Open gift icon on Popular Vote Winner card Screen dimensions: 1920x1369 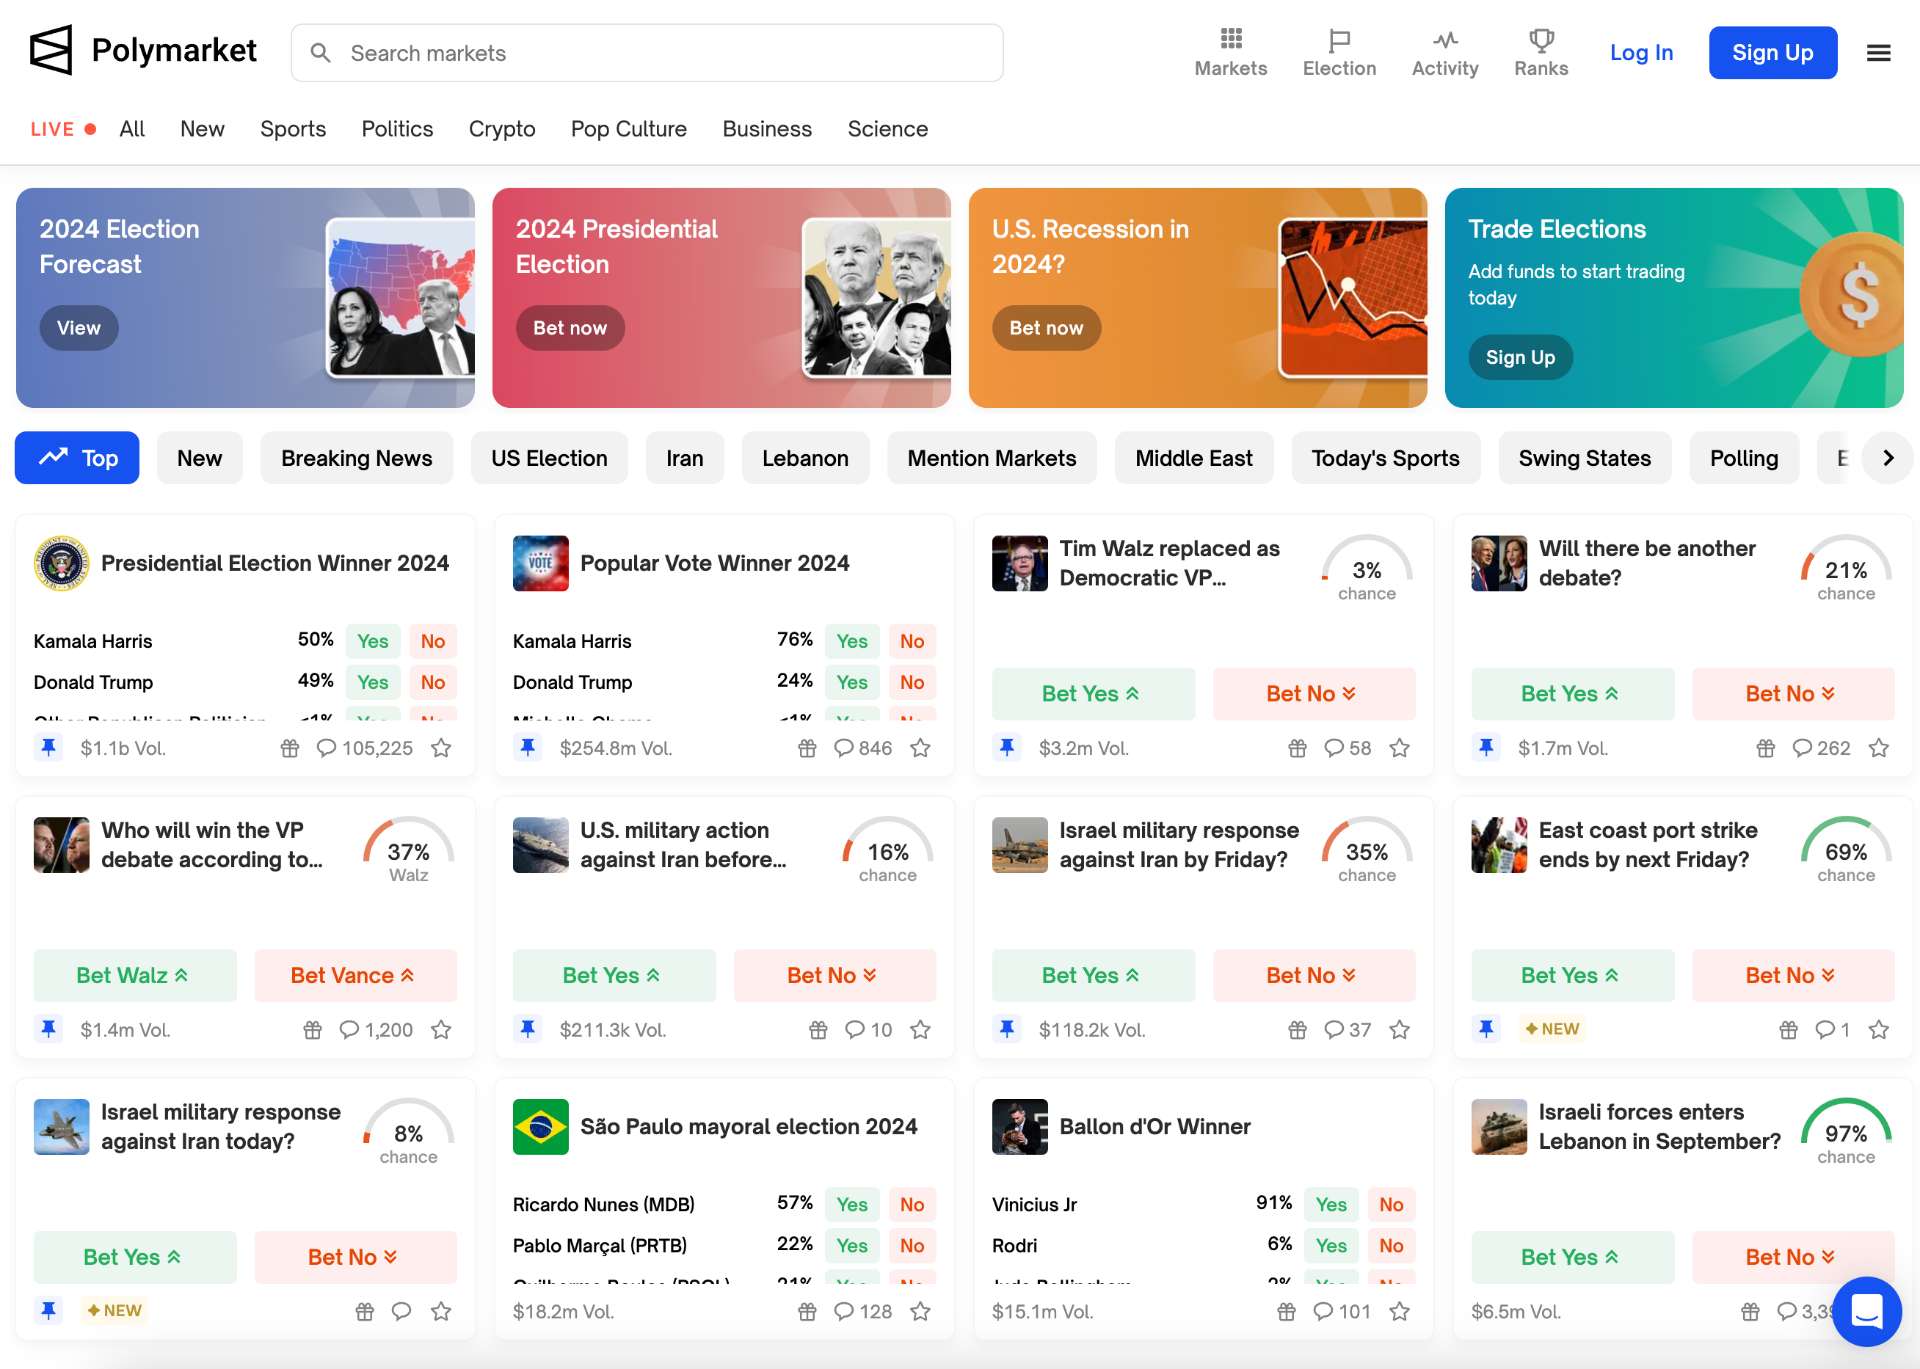pyautogui.click(x=807, y=748)
